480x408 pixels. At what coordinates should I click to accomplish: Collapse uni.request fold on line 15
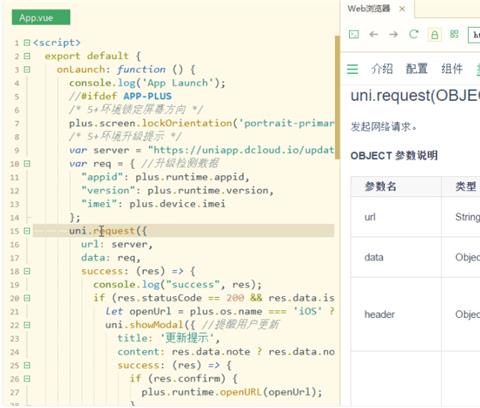27,231
